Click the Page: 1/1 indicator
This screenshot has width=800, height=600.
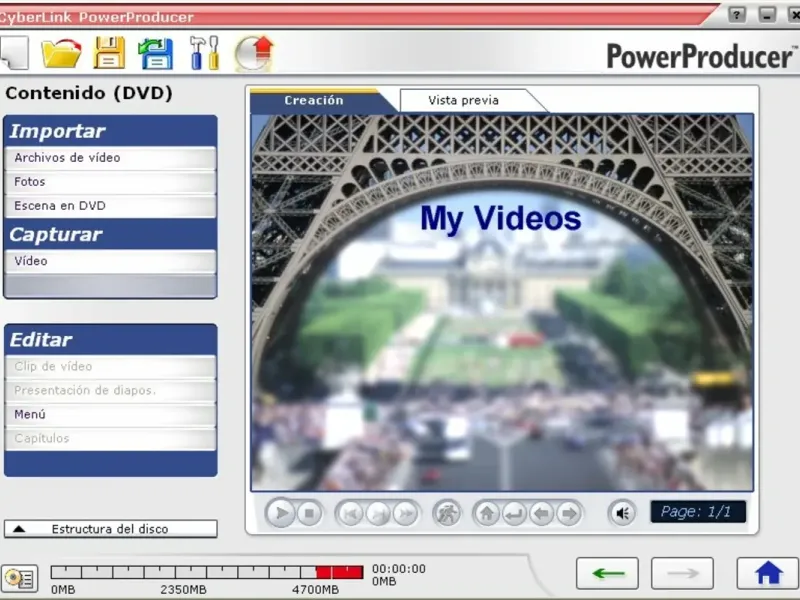tap(698, 512)
